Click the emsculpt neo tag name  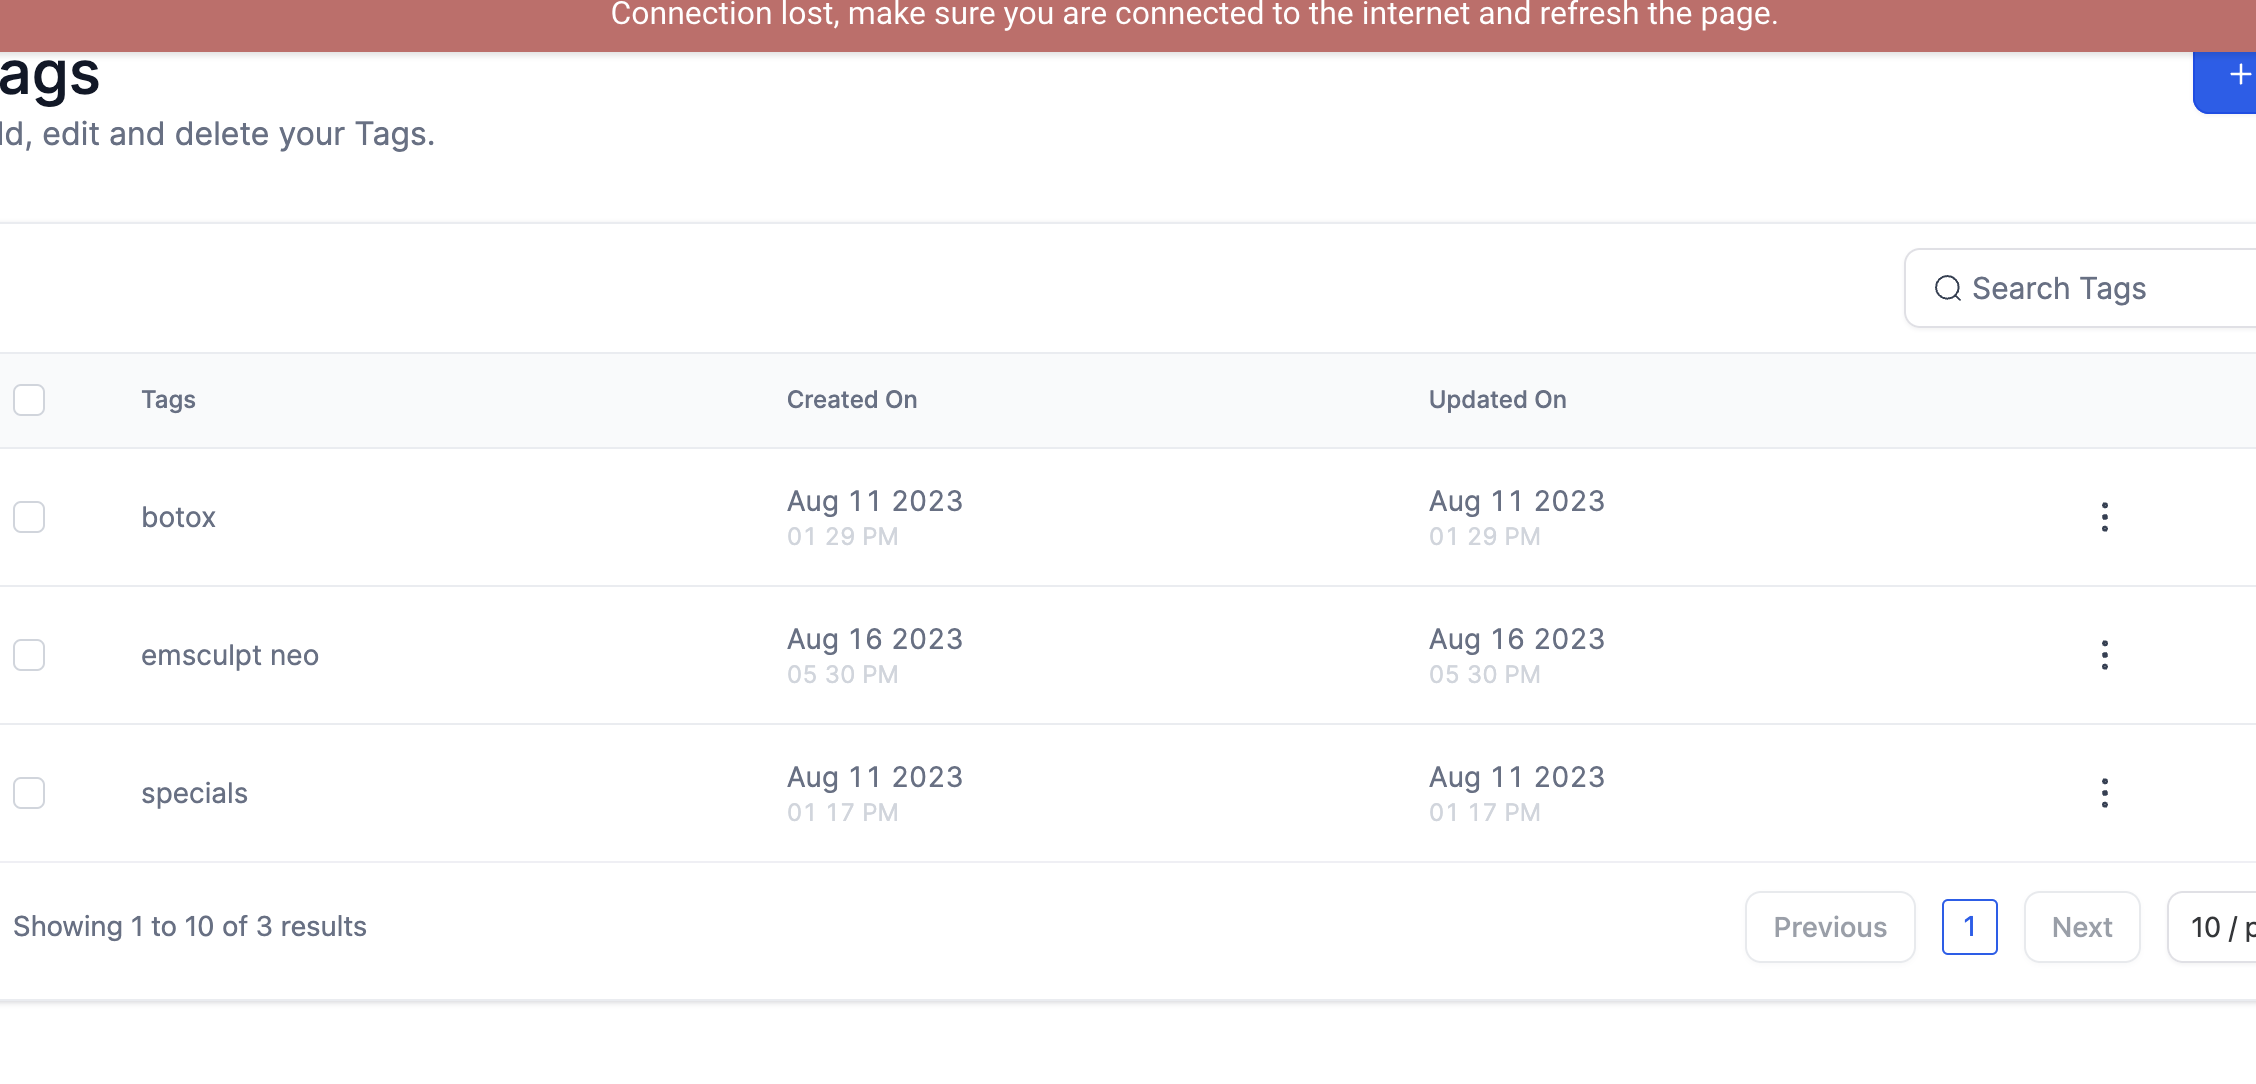[230, 655]
